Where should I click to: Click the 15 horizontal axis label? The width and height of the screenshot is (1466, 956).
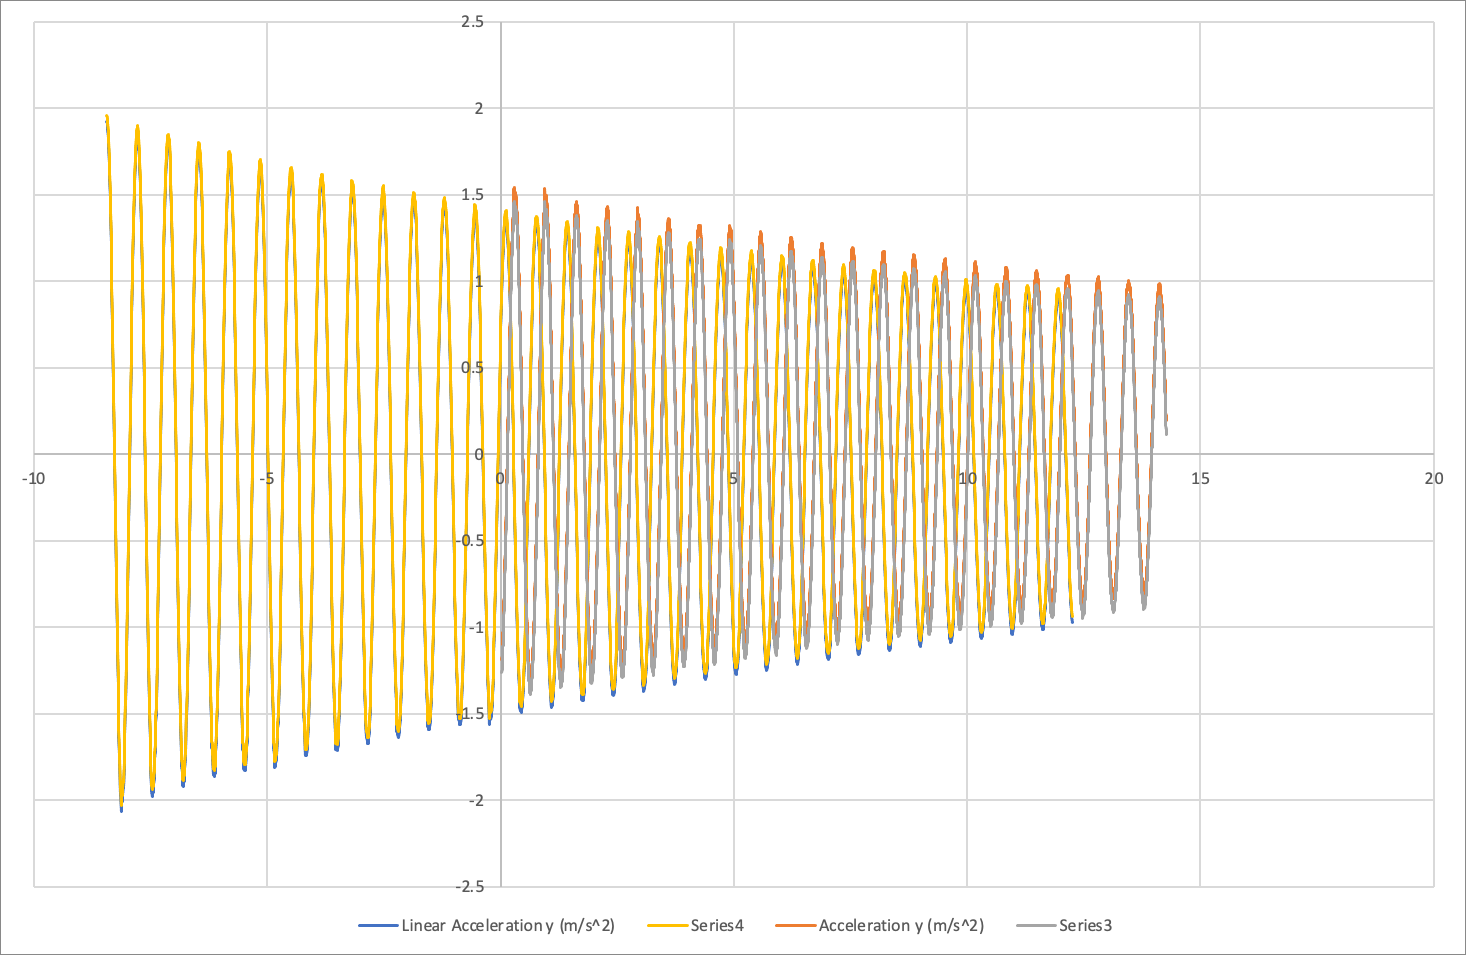tap(1200, 478)
